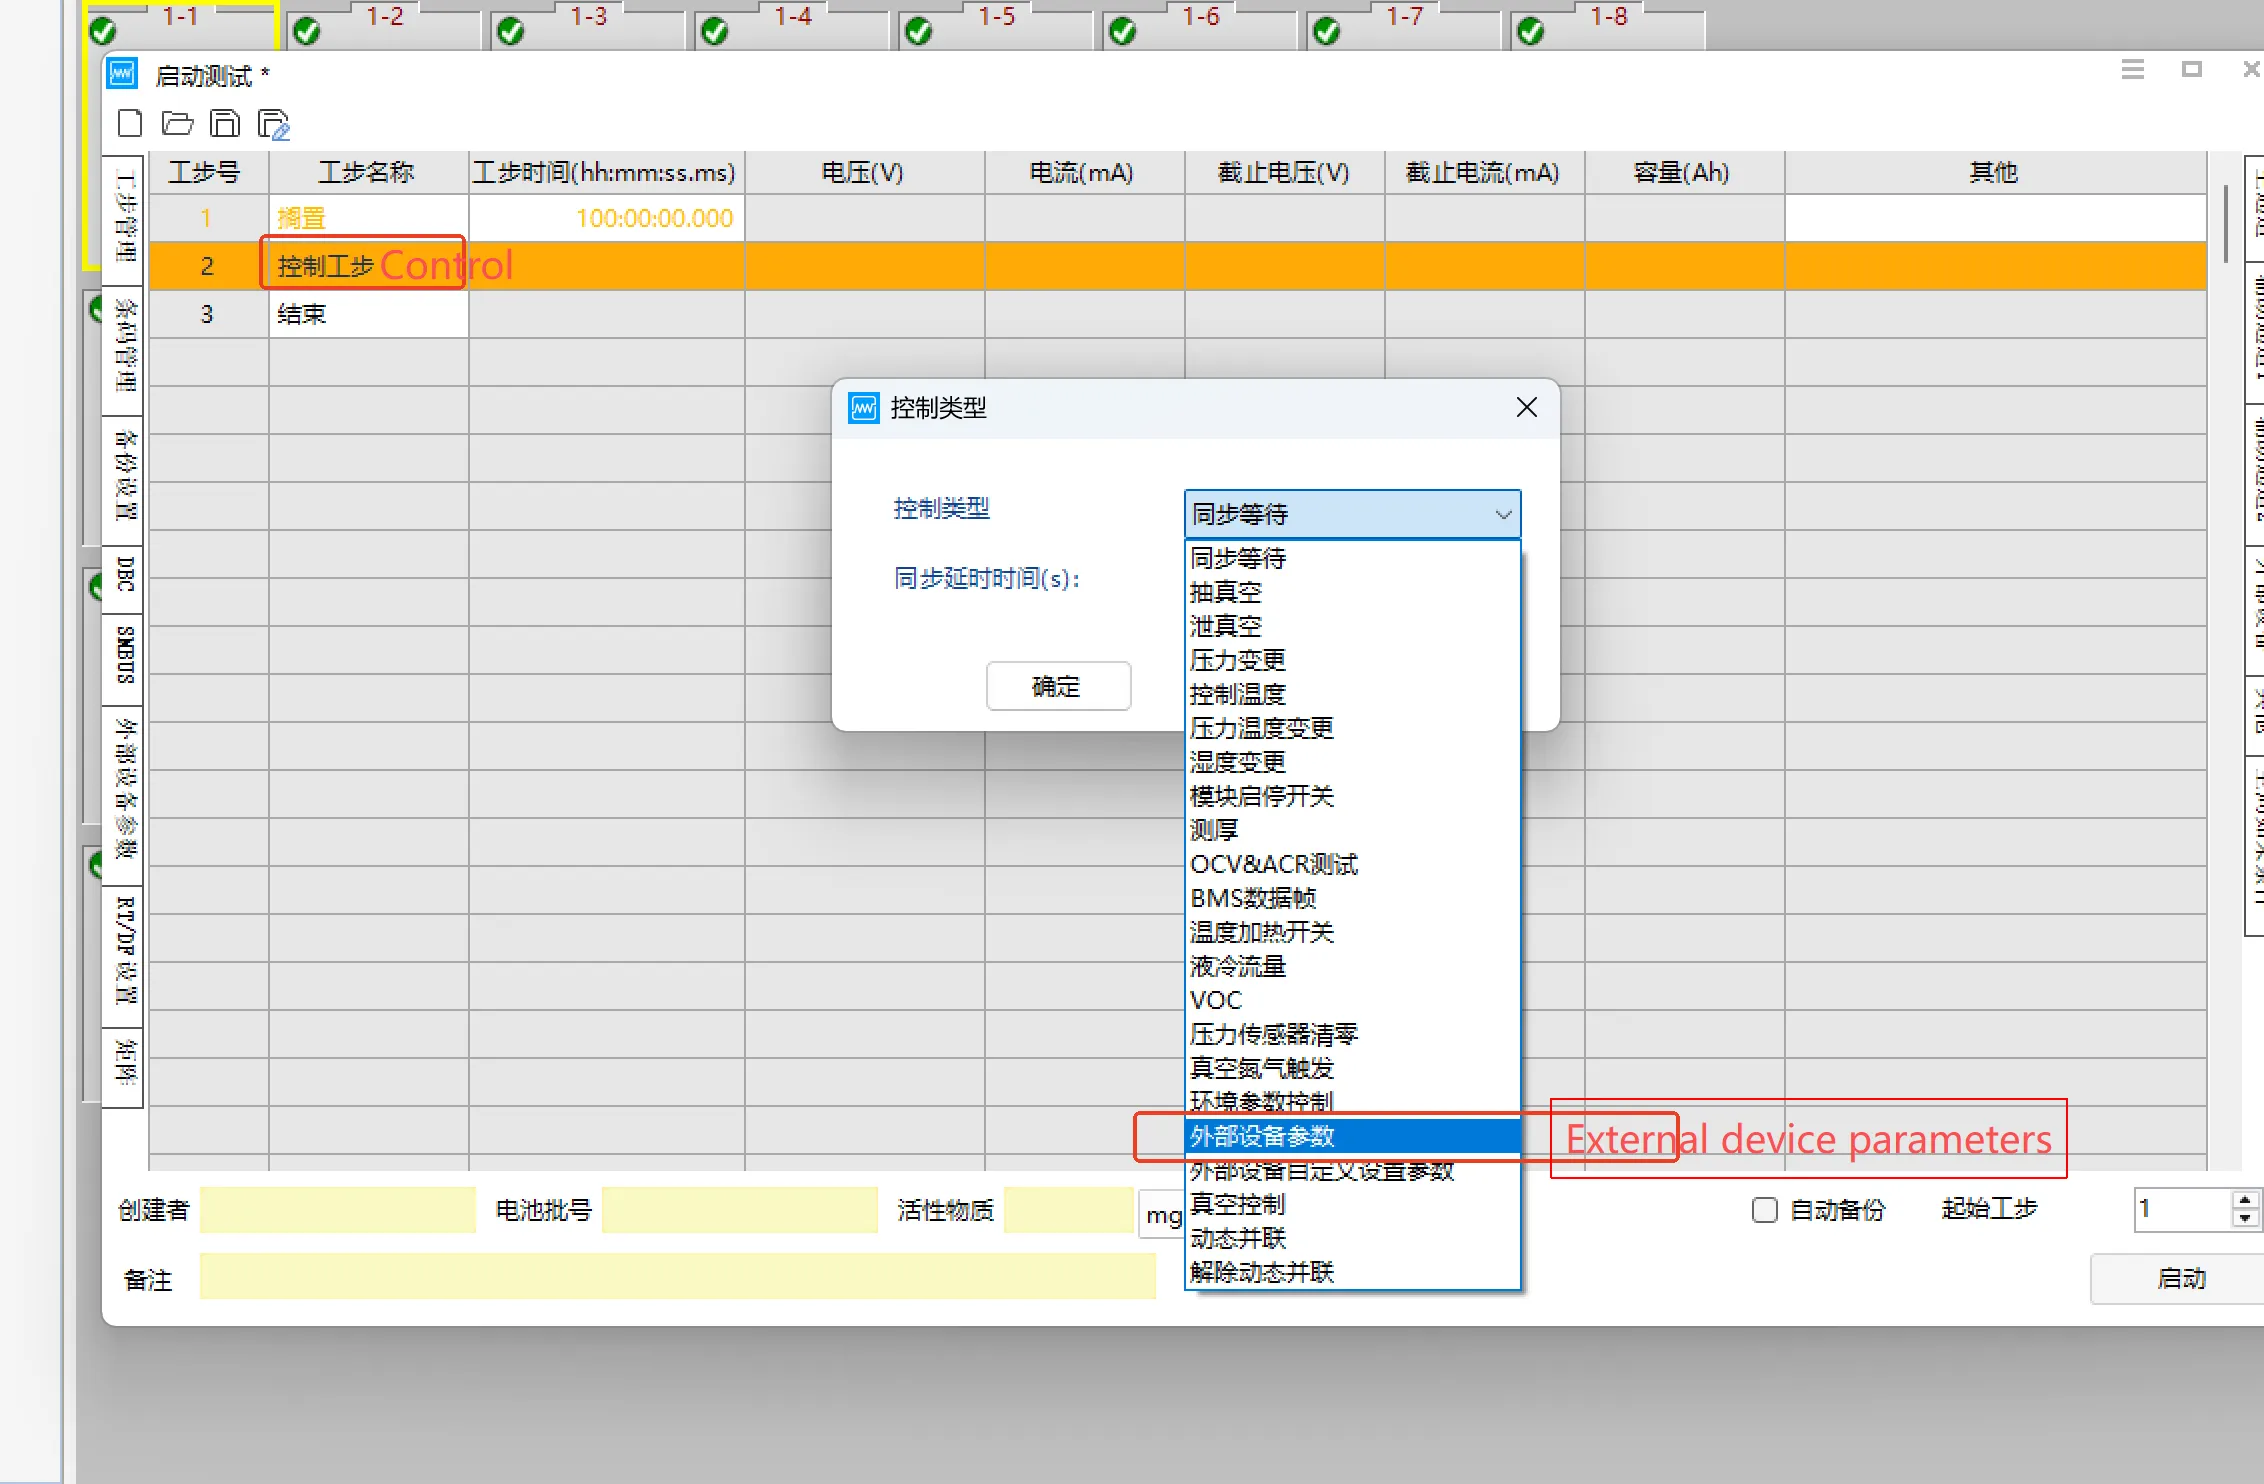This screenshot has width=2264, height=1484.
Task: Open the hamburger menu icon in title bar
Action: click(2133, 69)
